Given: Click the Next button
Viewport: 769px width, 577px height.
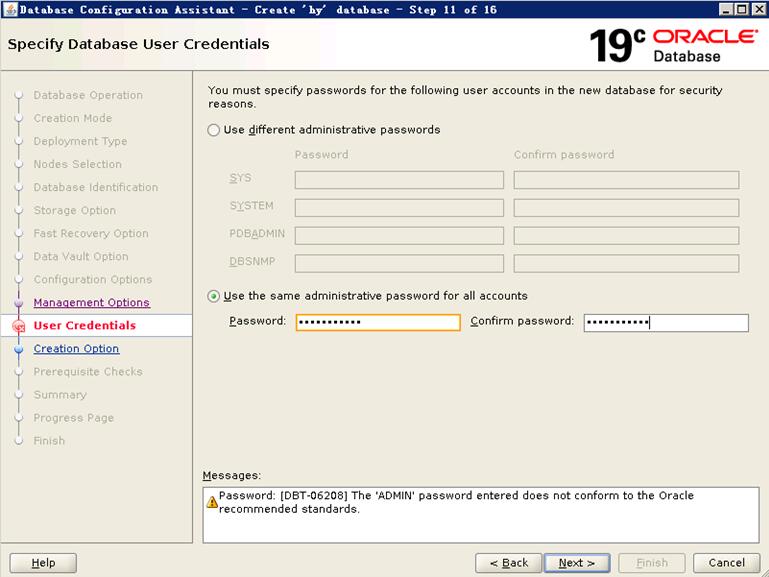Looking at the screenshot, I should tap(577, 563).
